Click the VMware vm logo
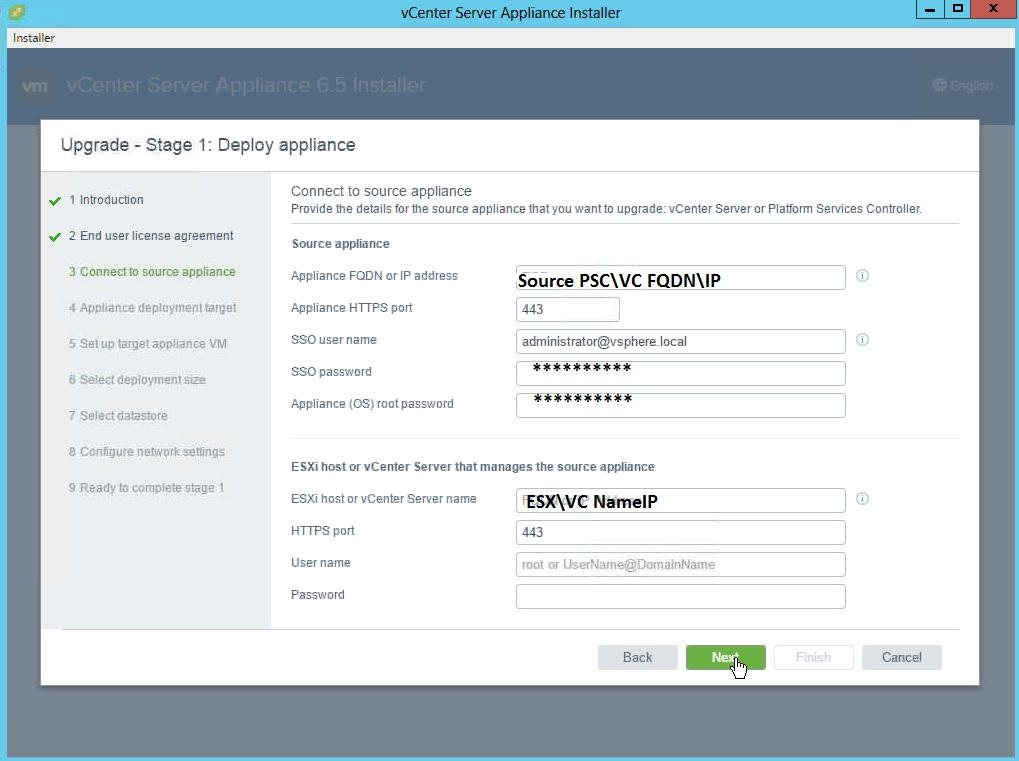The image size is (1019, 761). tap(36, 86)
